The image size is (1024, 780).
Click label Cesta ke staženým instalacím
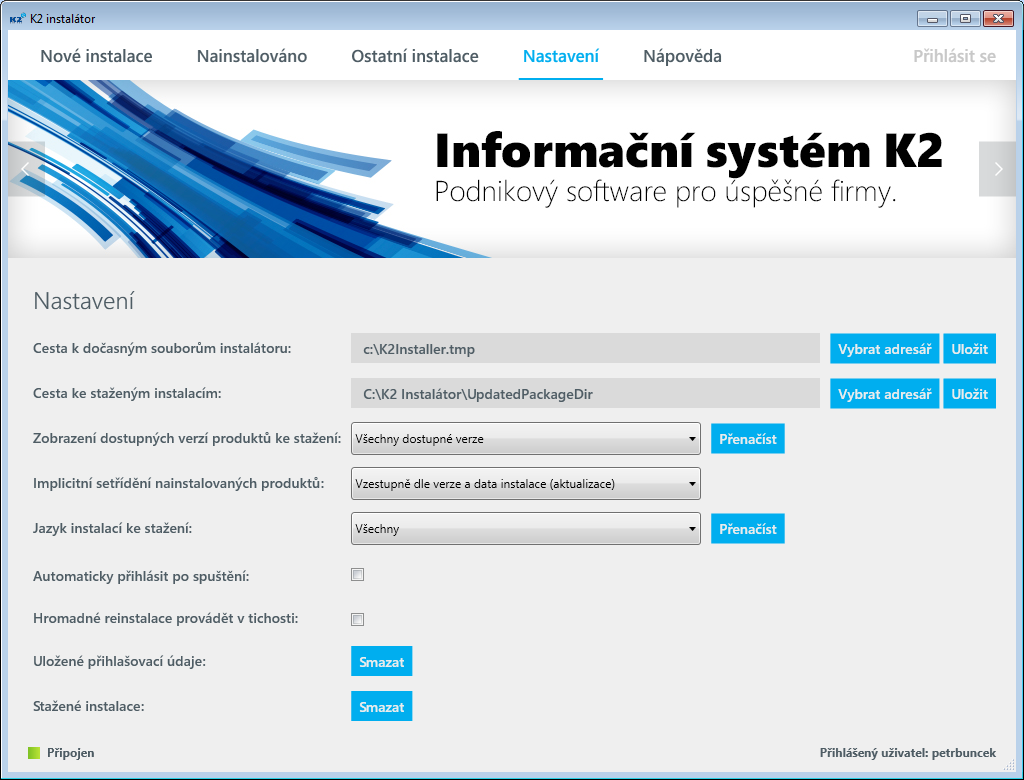point(127,393)
